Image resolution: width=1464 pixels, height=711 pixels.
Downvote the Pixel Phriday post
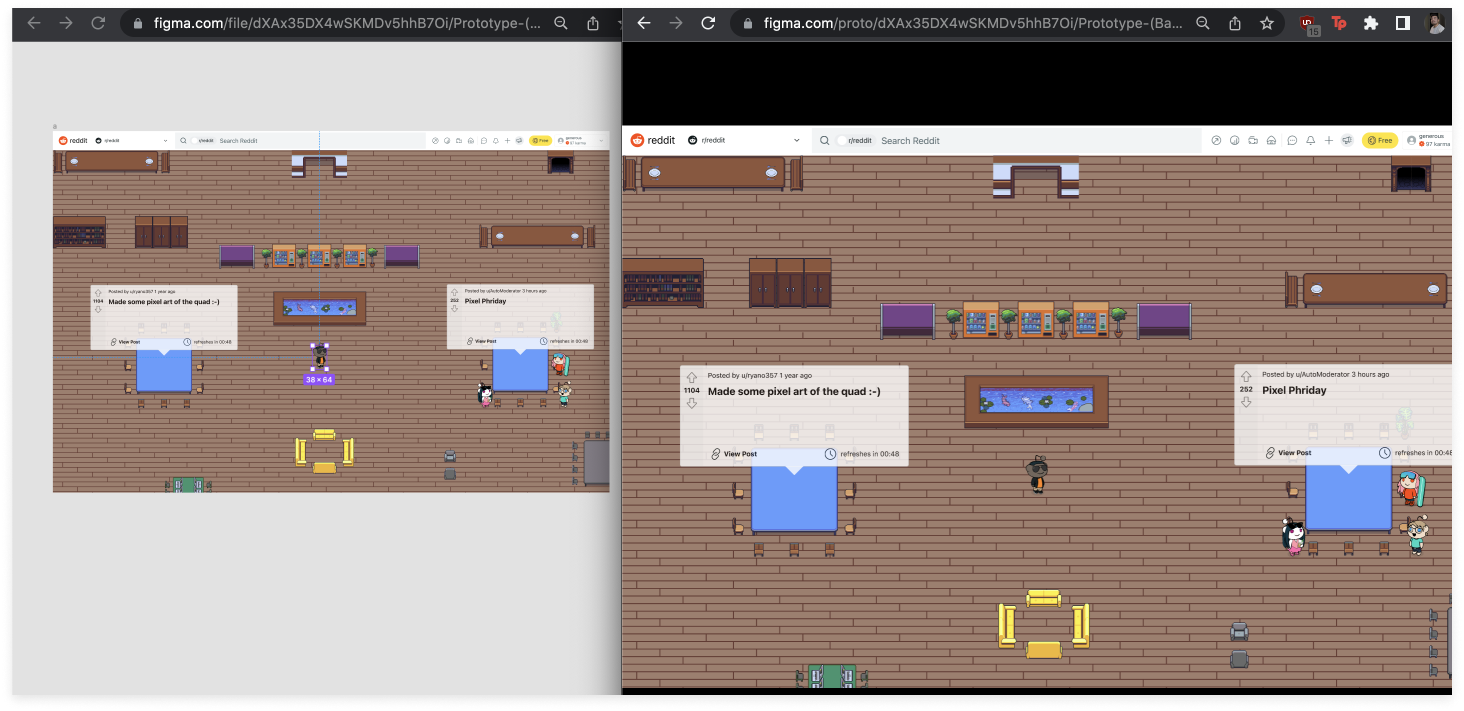point(1246,400)
